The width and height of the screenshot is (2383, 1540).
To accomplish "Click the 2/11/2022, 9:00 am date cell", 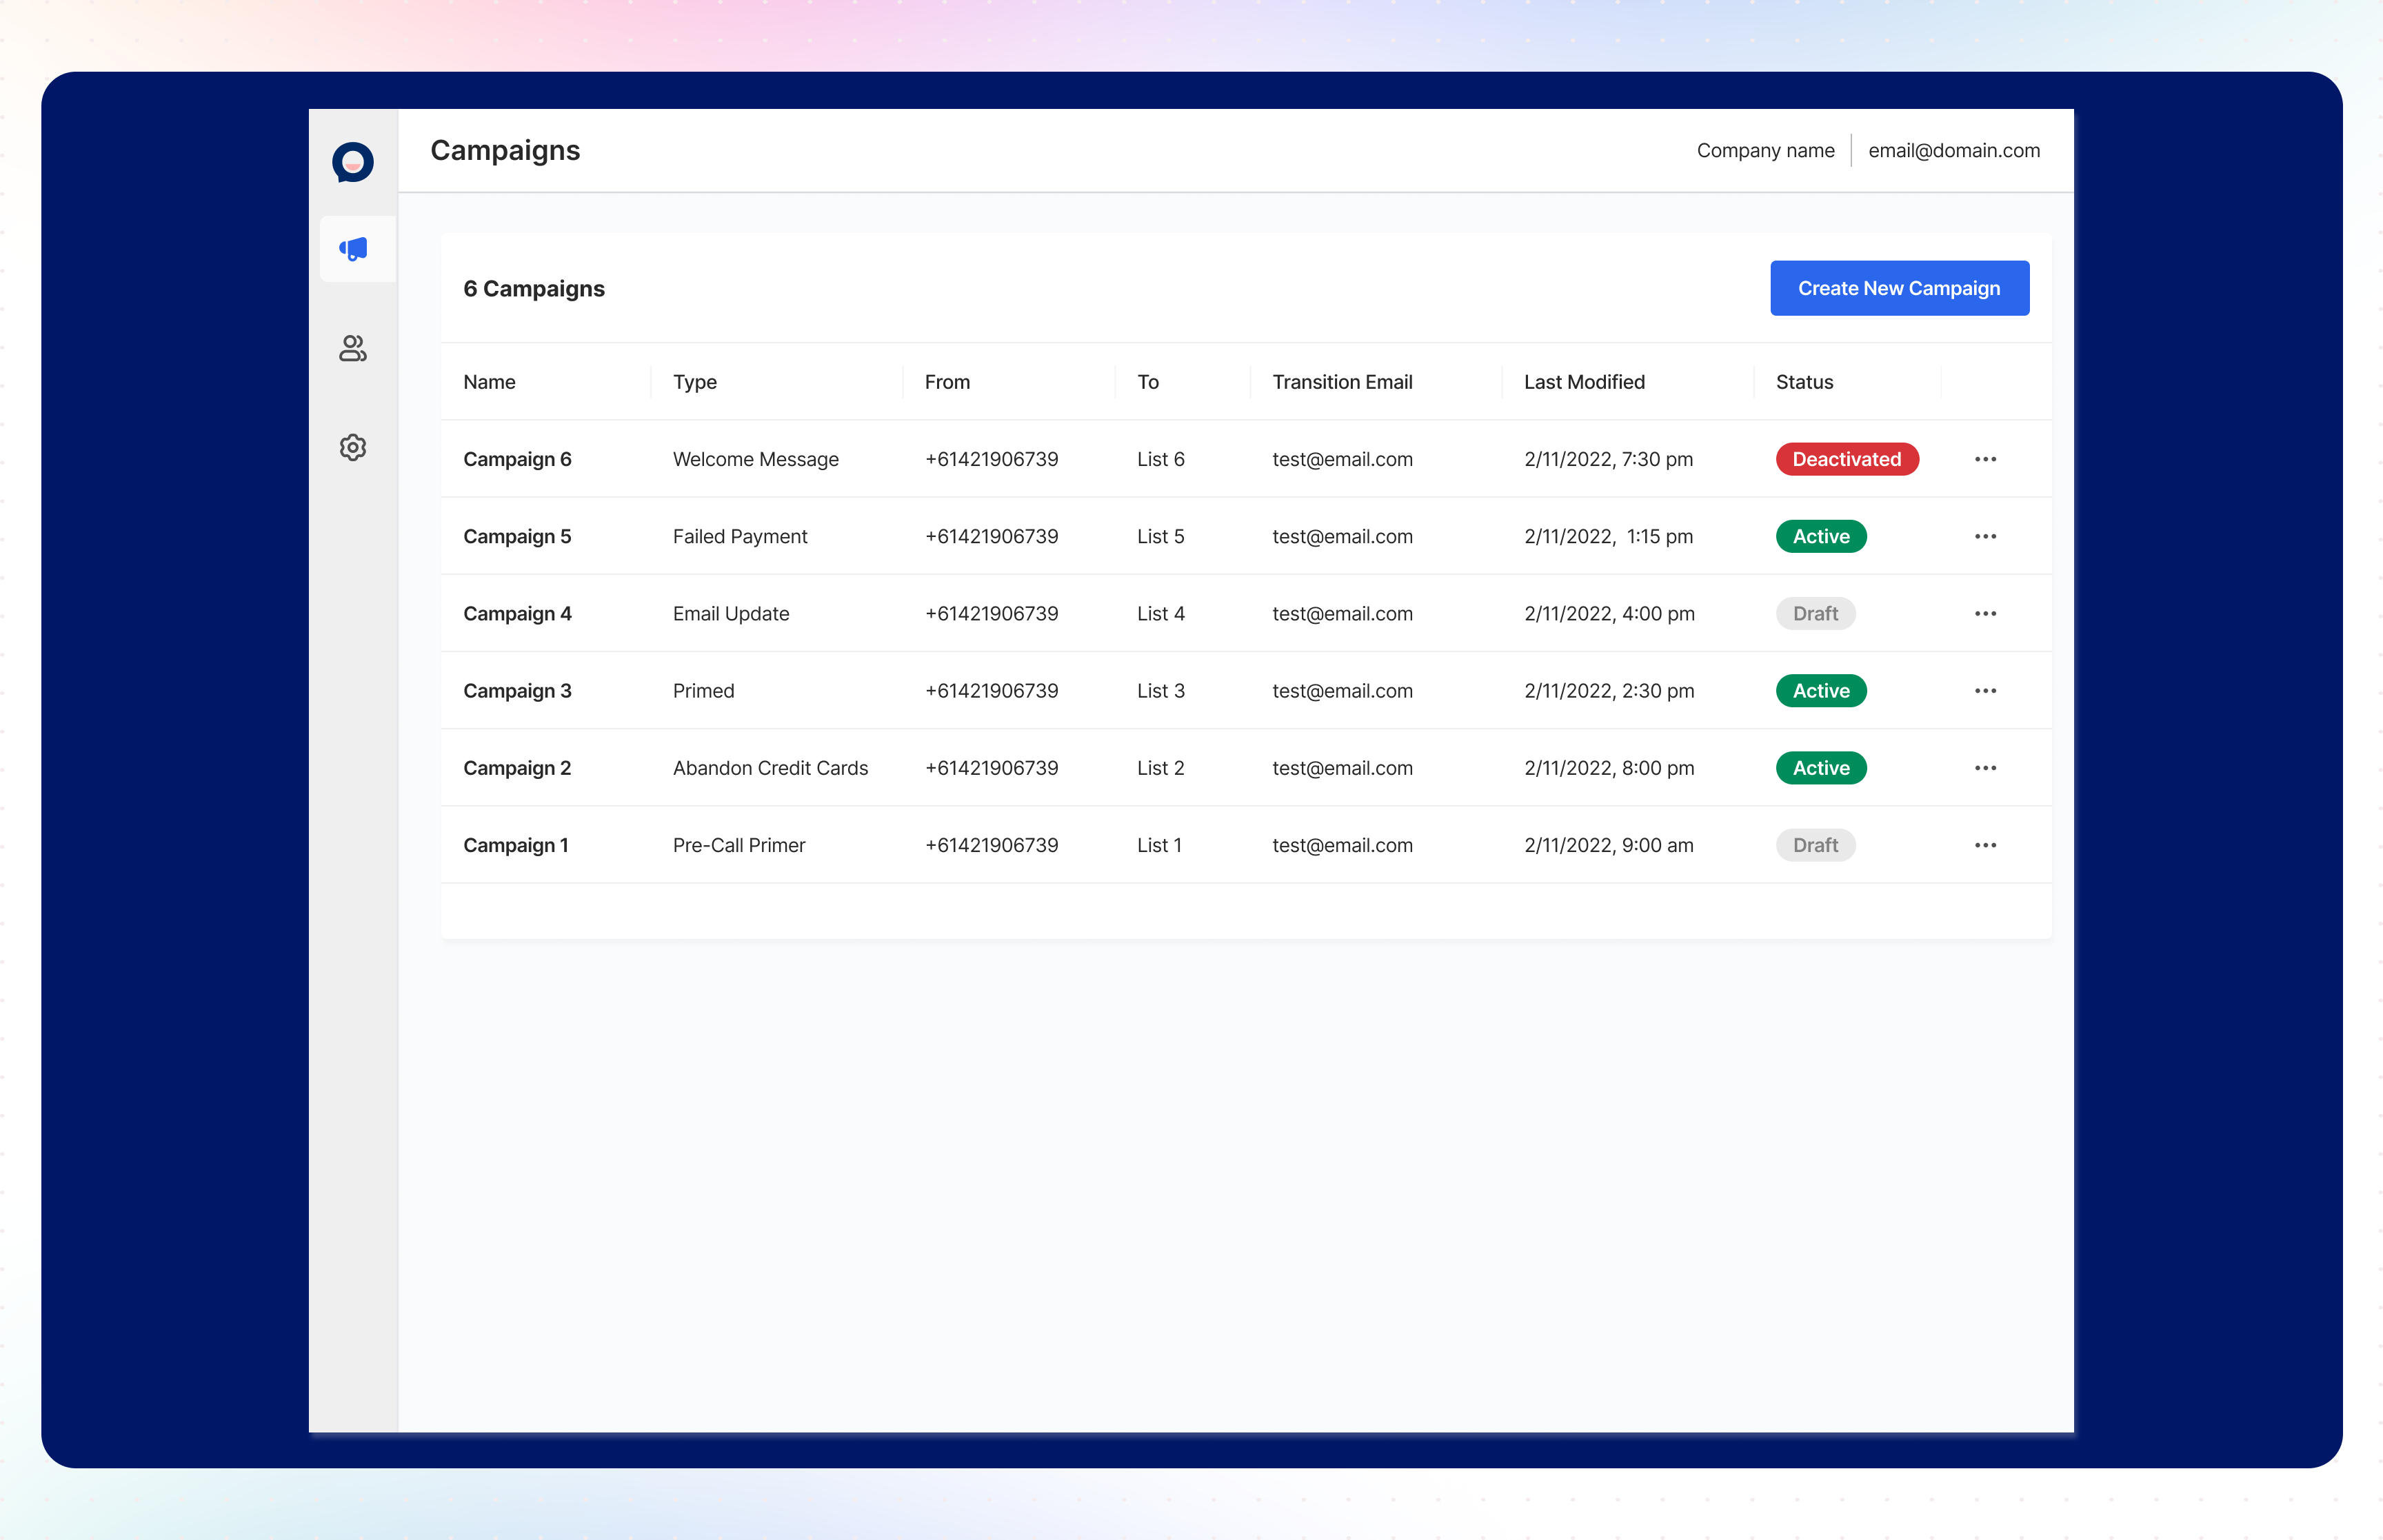I will point(1608,845).
